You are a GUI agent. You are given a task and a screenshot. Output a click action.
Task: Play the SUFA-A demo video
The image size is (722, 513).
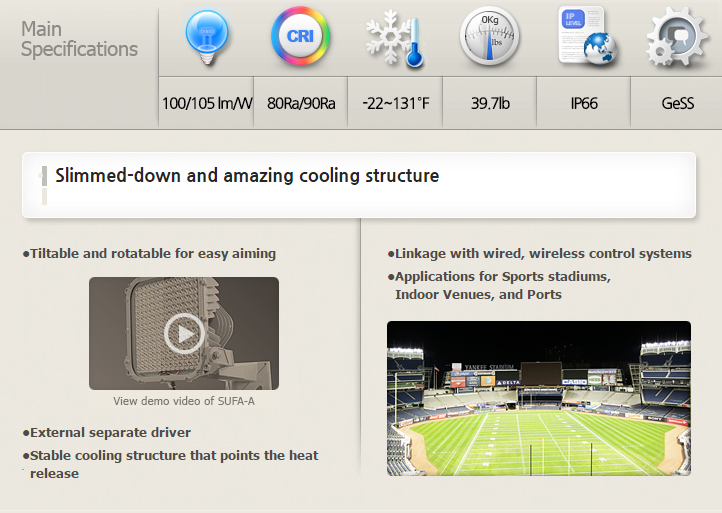point(184,333)
